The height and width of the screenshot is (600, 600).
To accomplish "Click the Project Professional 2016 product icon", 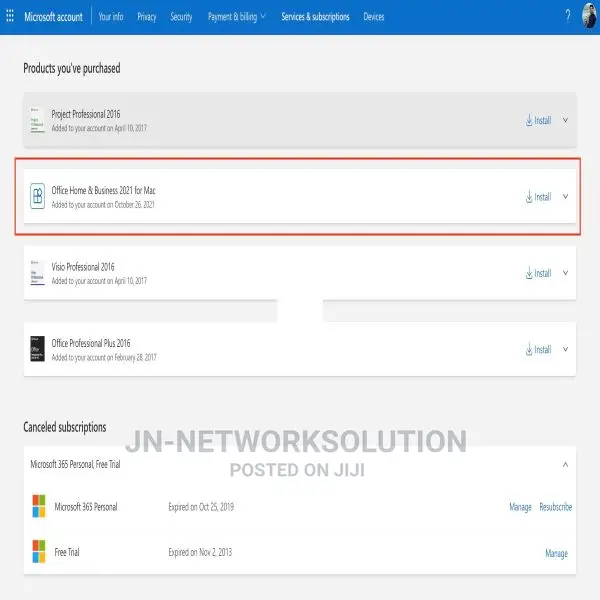I will click(x=37, y=120).
